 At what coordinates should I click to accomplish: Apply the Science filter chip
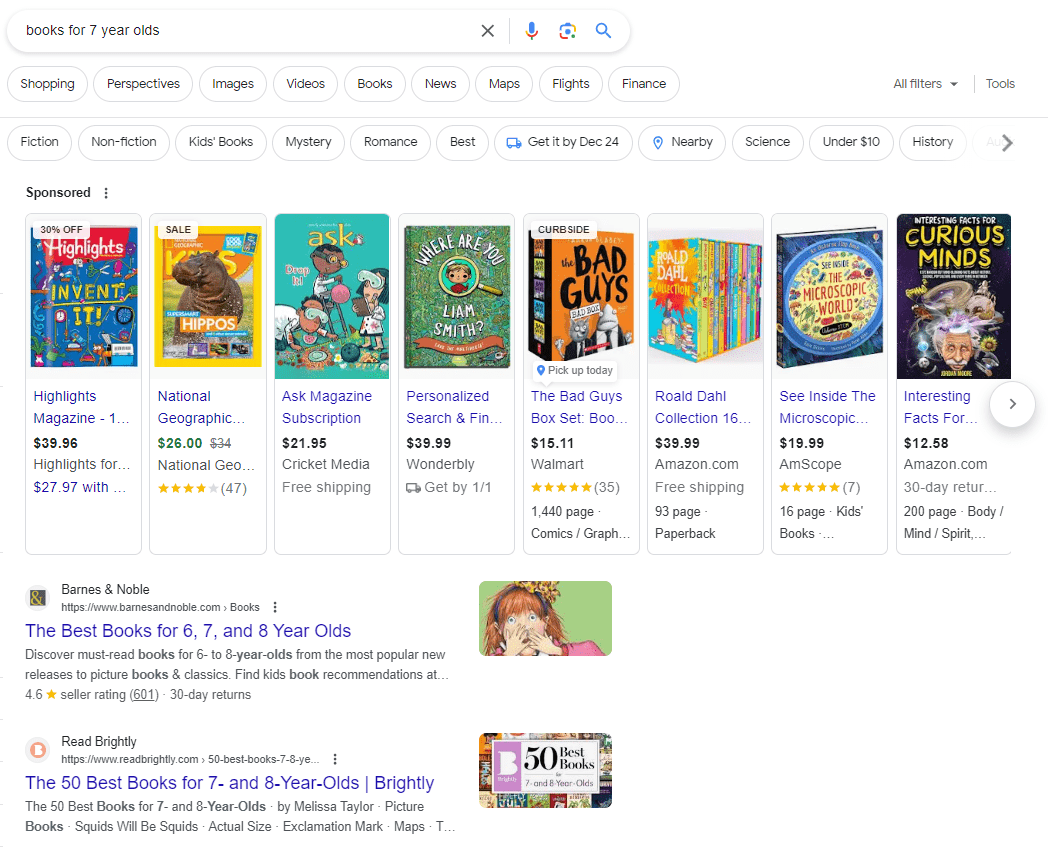point(767,142)
